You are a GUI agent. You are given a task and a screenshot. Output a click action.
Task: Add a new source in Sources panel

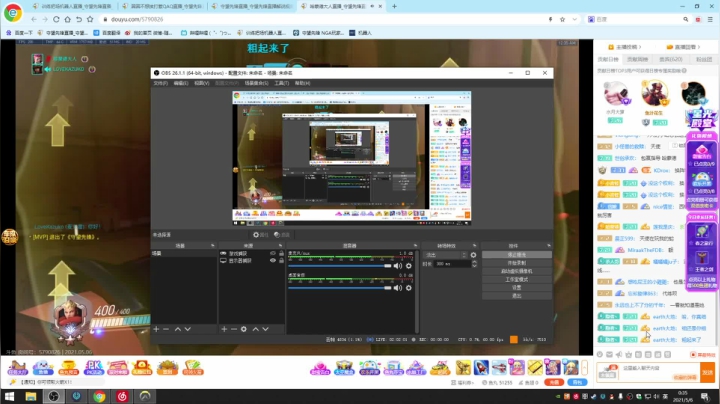click(x=224, y=329)
